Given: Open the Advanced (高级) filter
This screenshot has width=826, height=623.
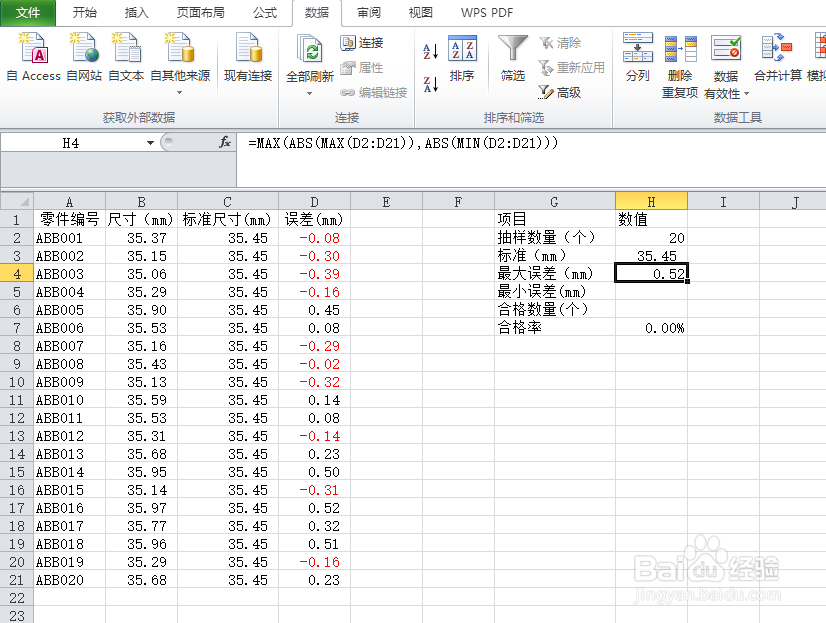Looking at the screenshot, I should point(559,93).
